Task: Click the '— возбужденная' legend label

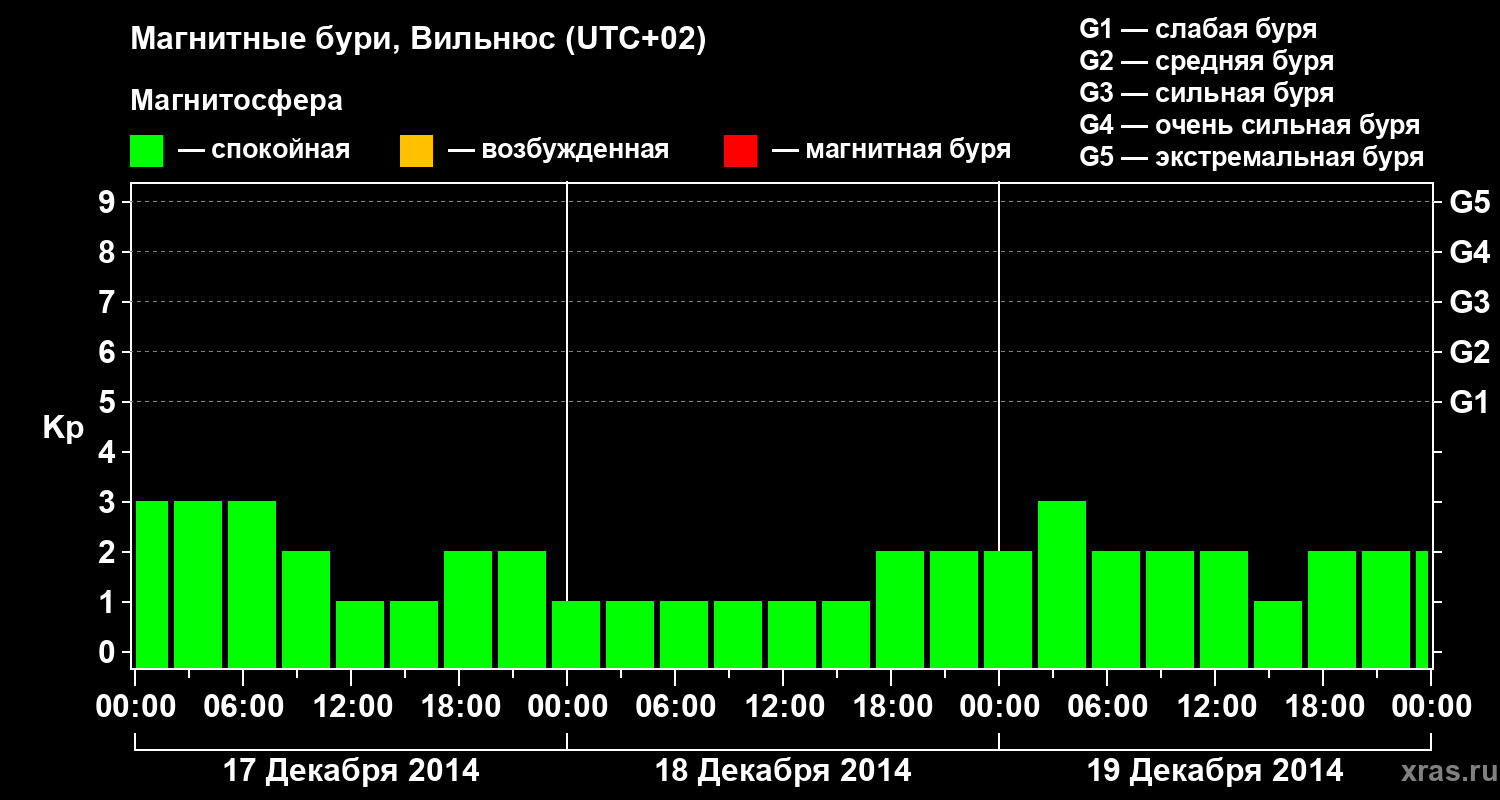Action: tap(559, 150)
